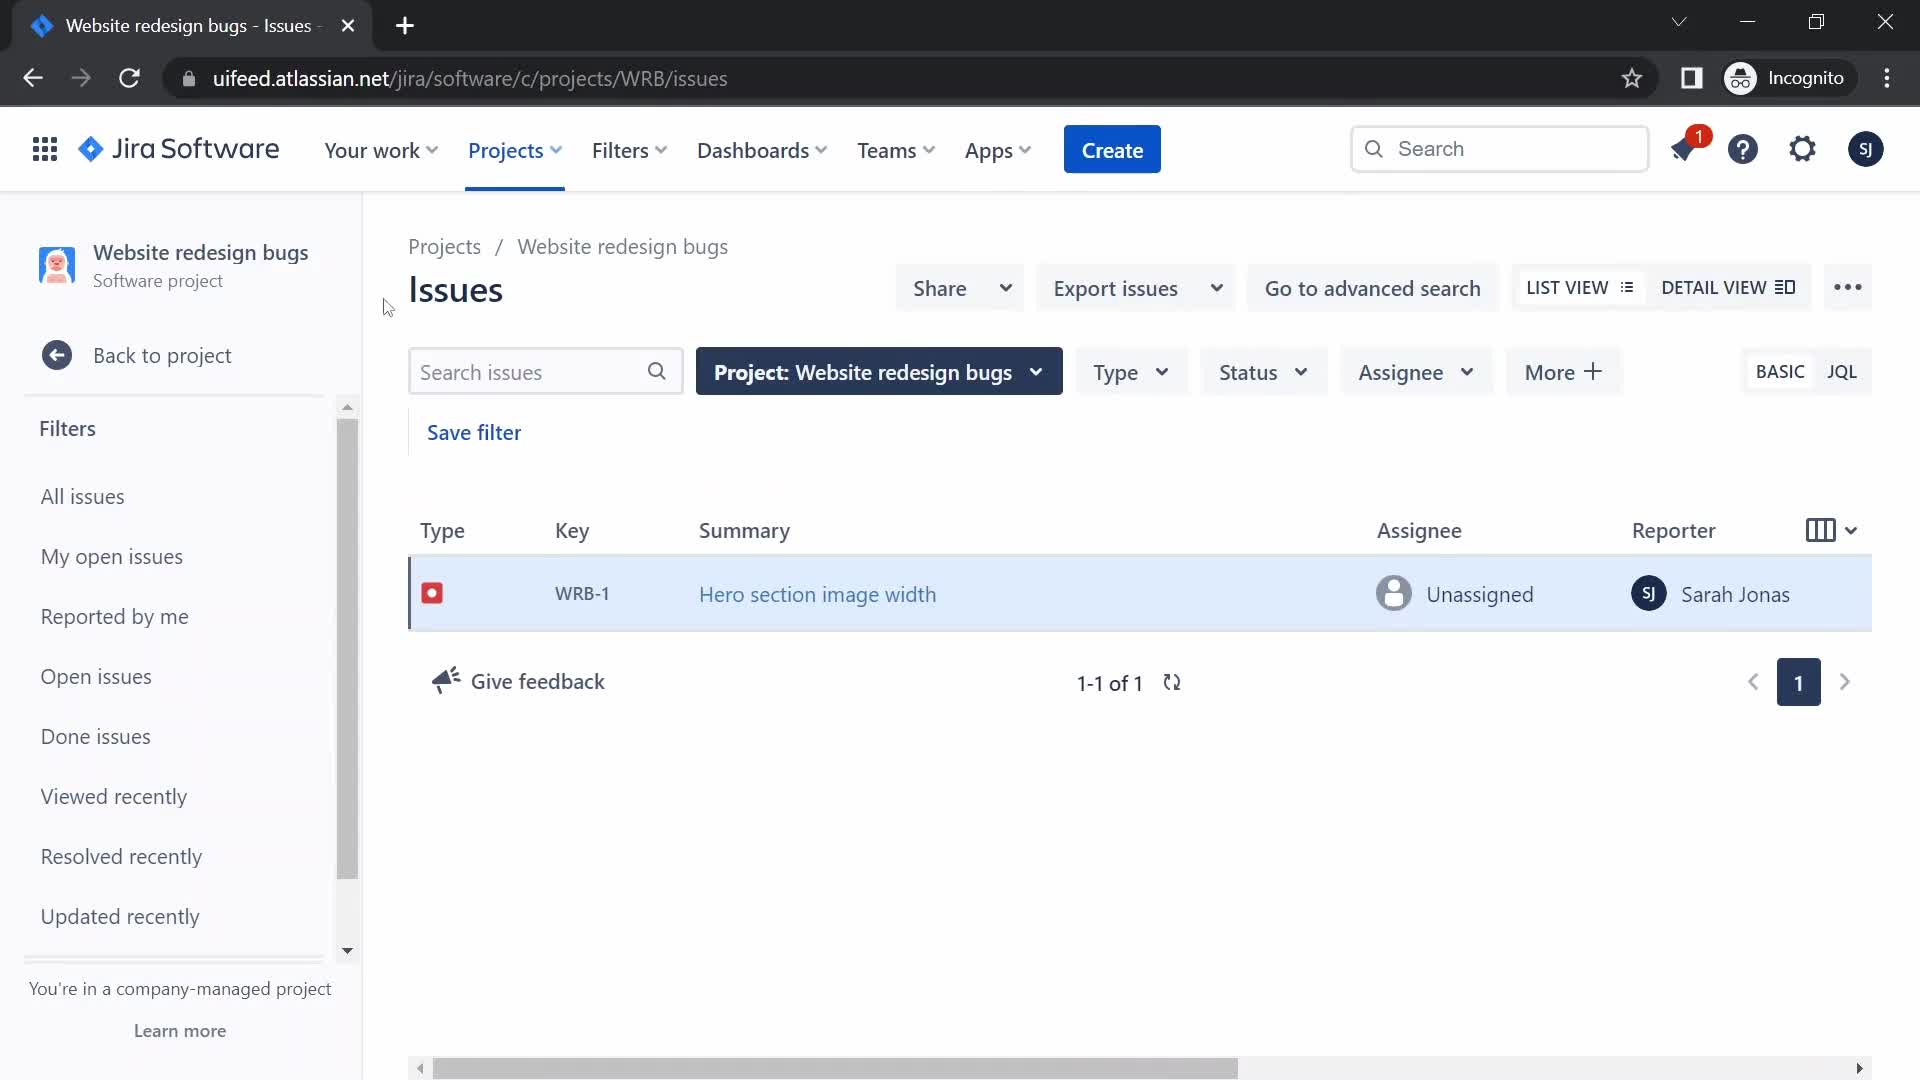1920x1080 pixels.
Task: Open the Assignee filter dropdown
Action: pyautogui.click(x=1416, y=372)
